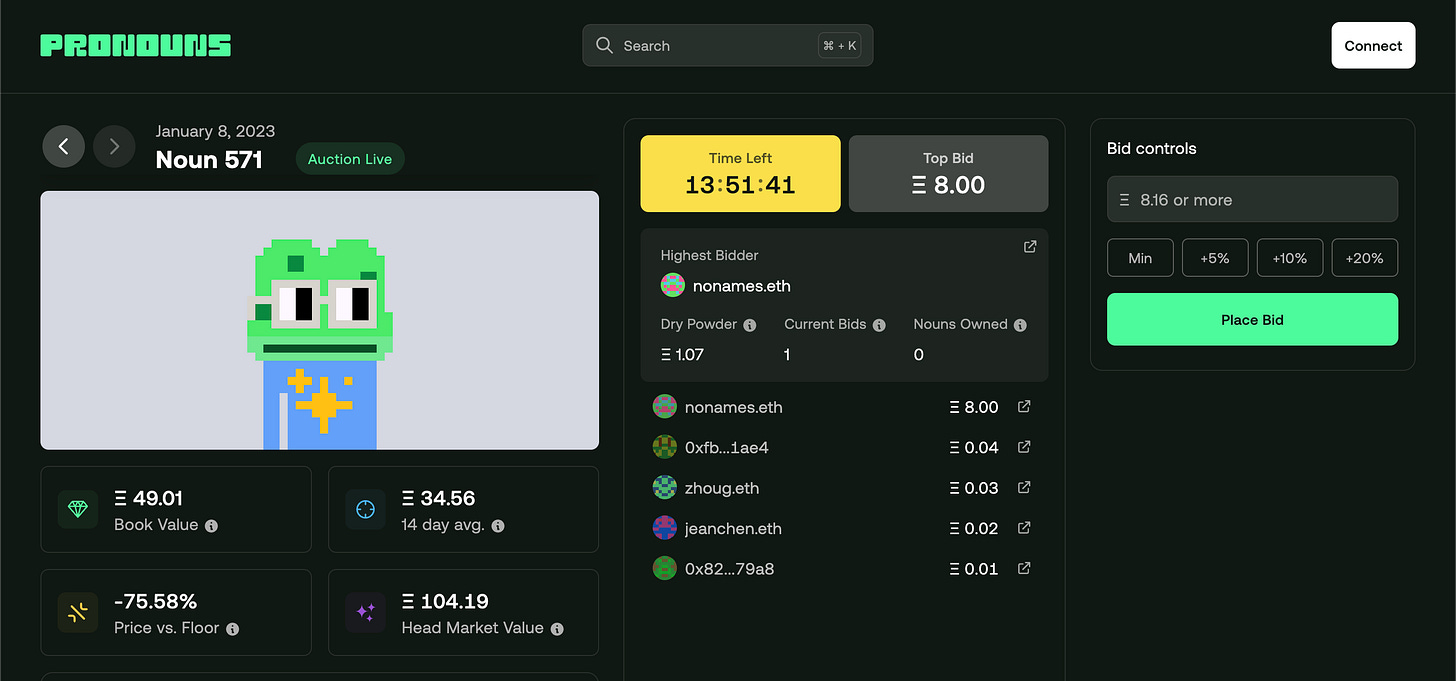Open external link for Ξ 0.04 bid
The height and width of the screenshot is (681, 1456).
(1024, 447)
